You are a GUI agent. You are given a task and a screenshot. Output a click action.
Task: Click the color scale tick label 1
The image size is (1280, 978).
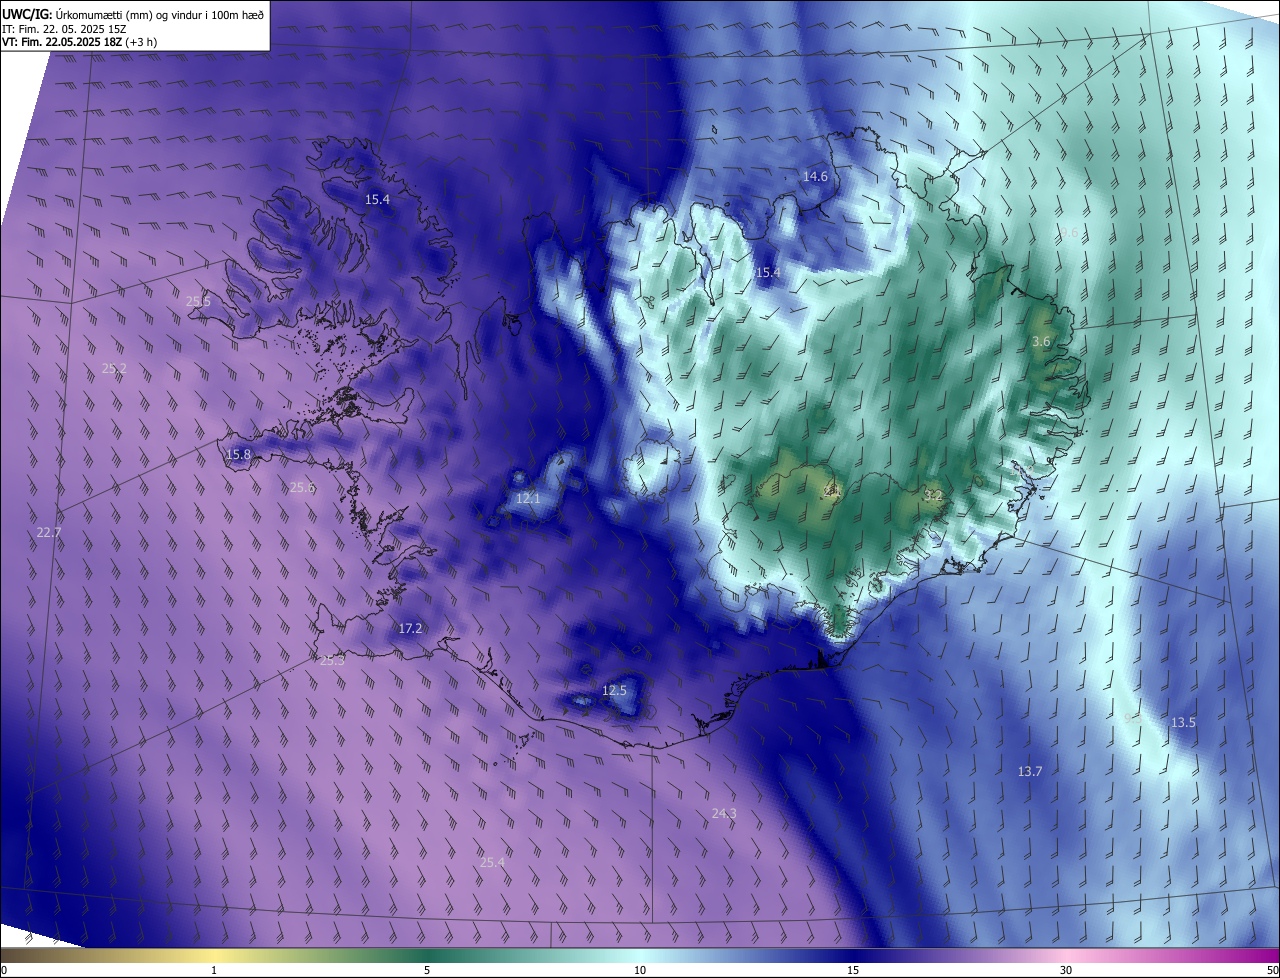214,970
